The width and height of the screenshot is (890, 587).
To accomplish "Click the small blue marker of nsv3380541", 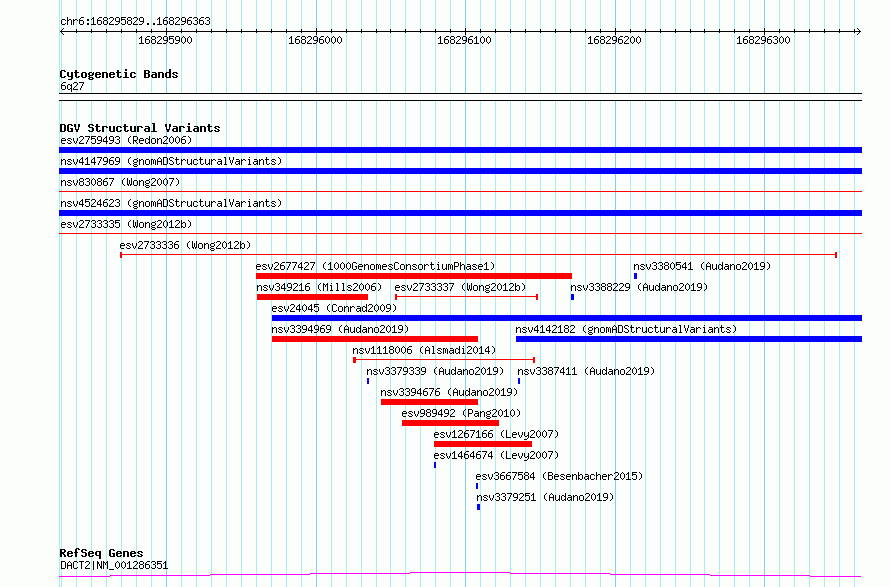I will point(635,276).
